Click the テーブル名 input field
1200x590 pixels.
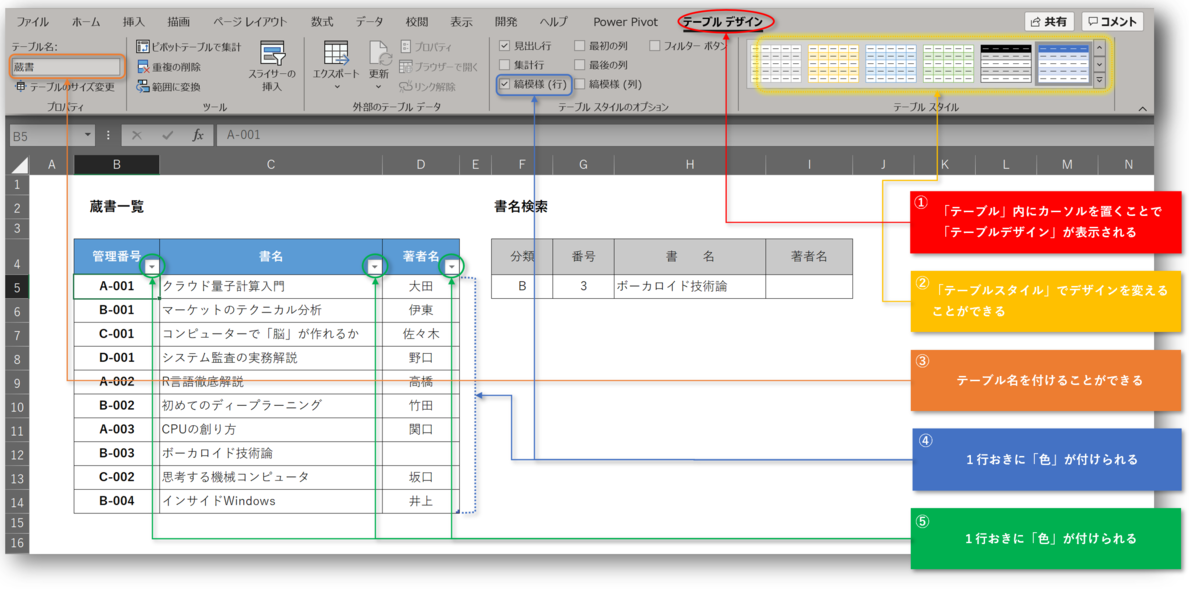(x=65, y=66)
